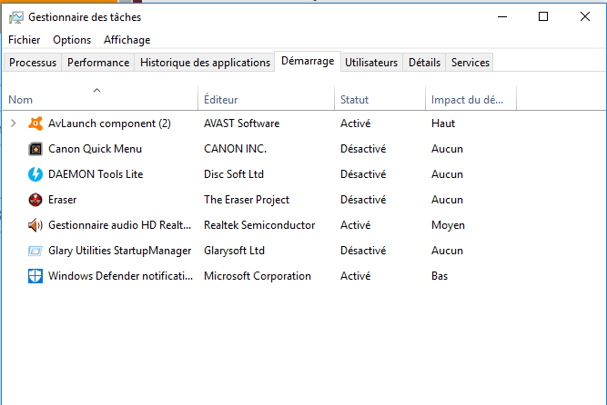Click Aucun impact of DAEMON Tools Lite
The height and width of the screenshot is (405, 607).
point(447,174)
